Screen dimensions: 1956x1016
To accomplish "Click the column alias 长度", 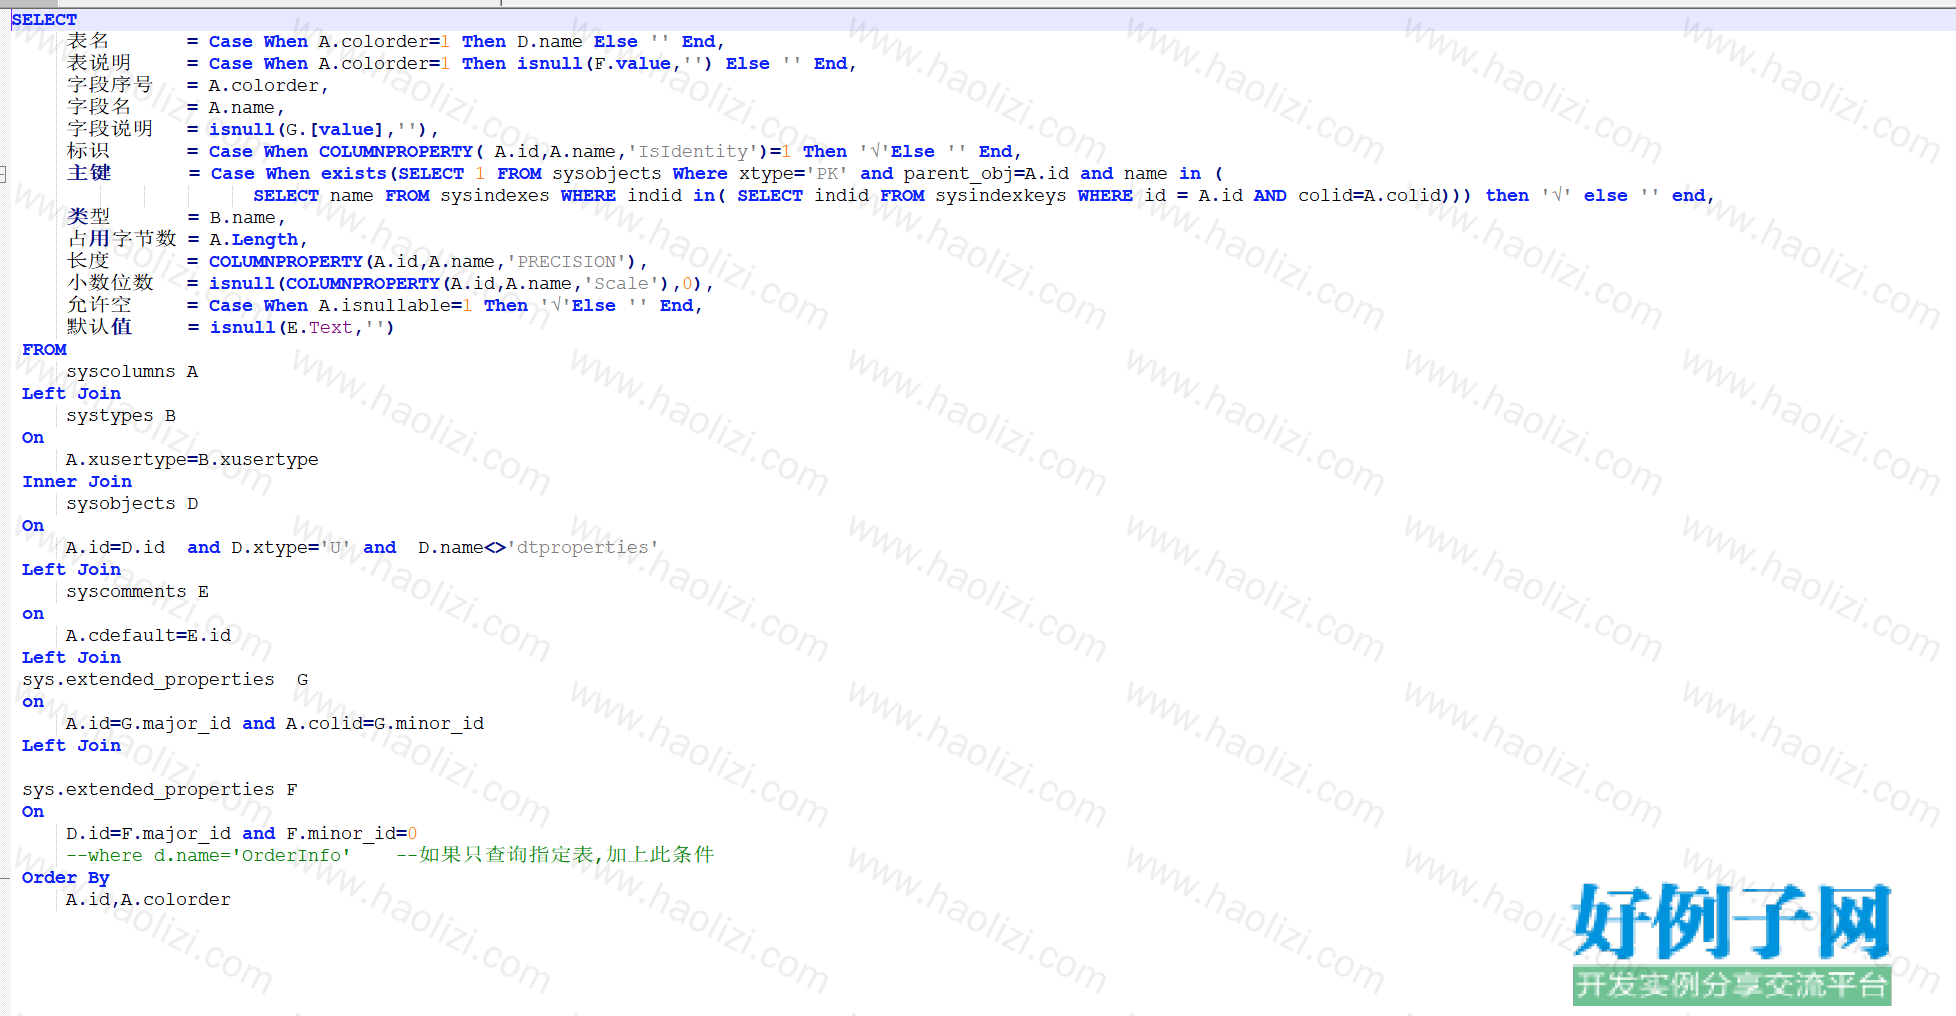I will [x=88, y=261].
